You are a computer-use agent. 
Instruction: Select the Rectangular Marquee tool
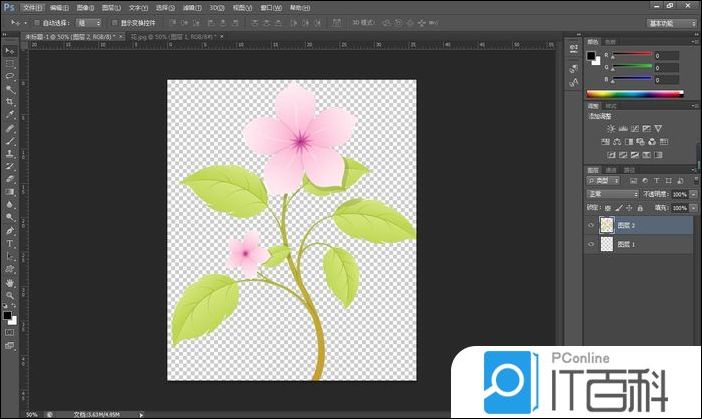click(x=10, y=63)
